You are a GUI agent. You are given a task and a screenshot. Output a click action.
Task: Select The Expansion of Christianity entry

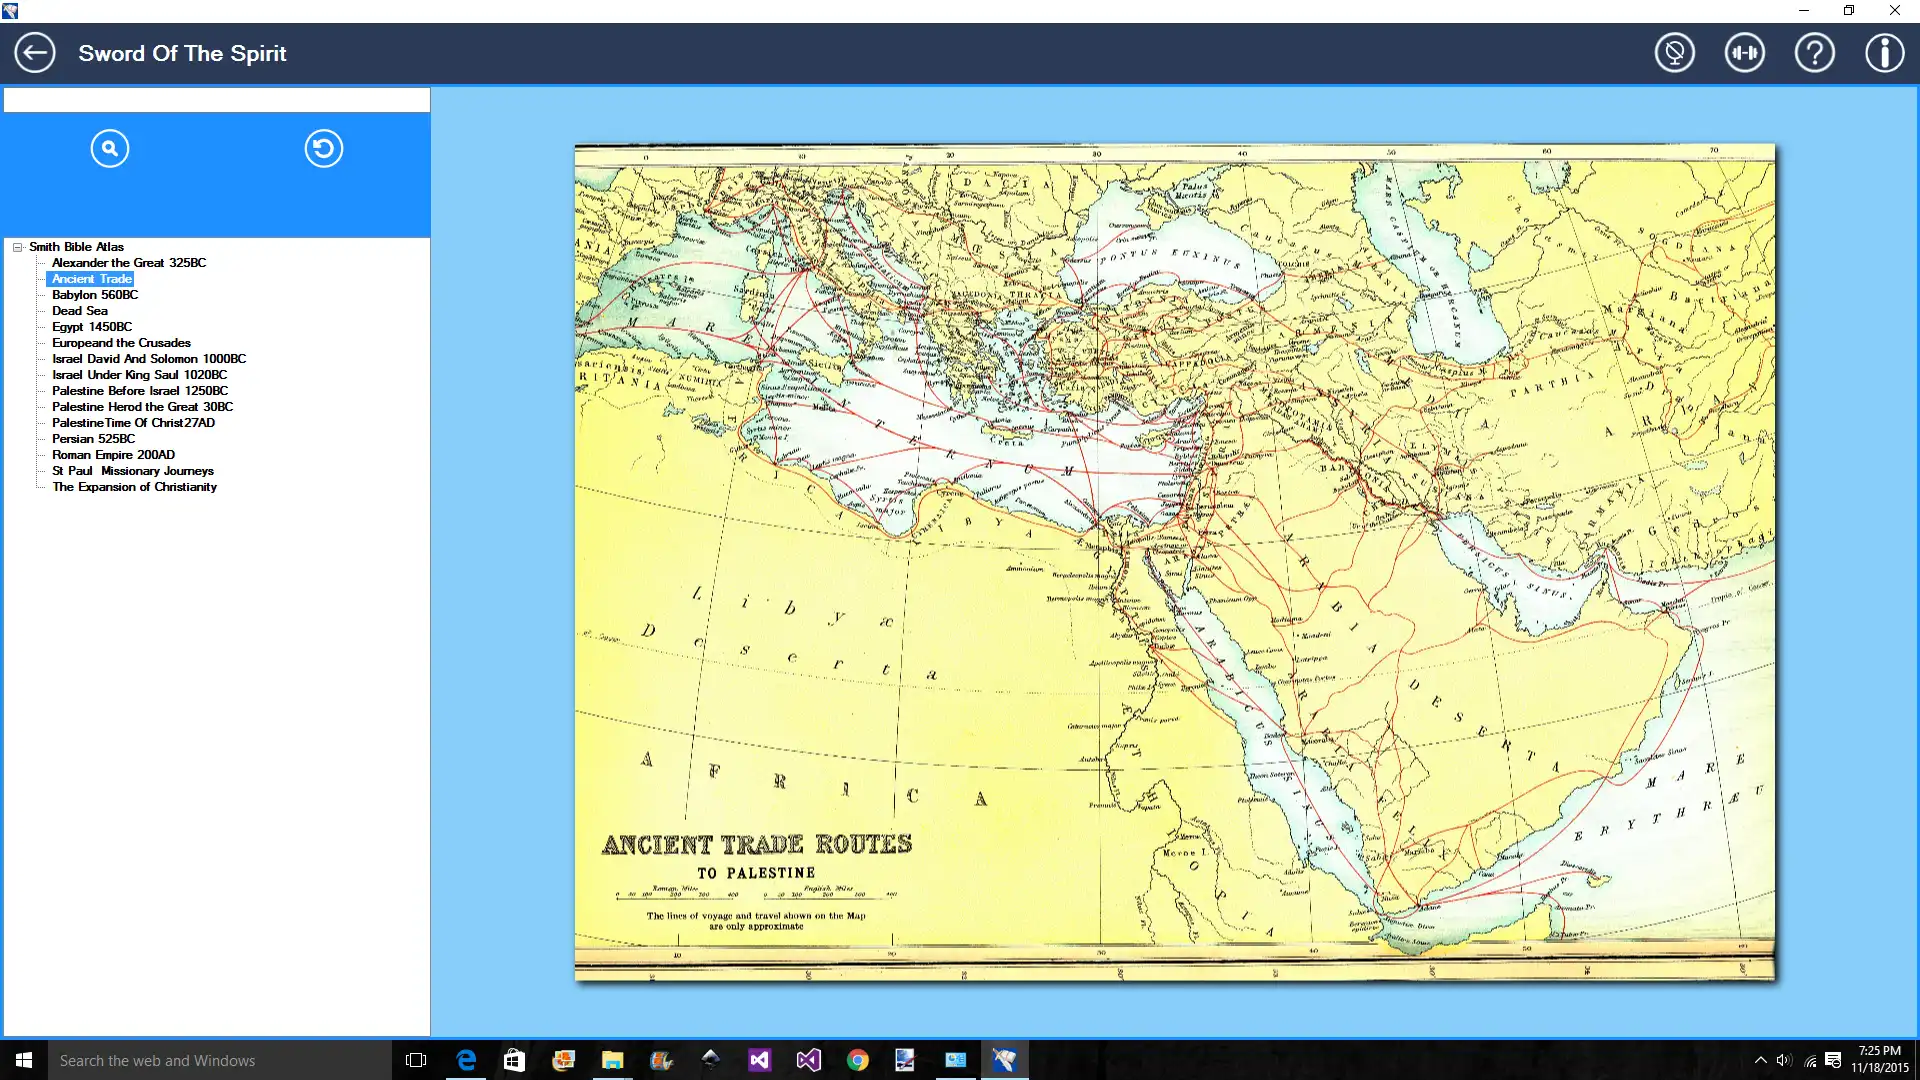(135, 487)
